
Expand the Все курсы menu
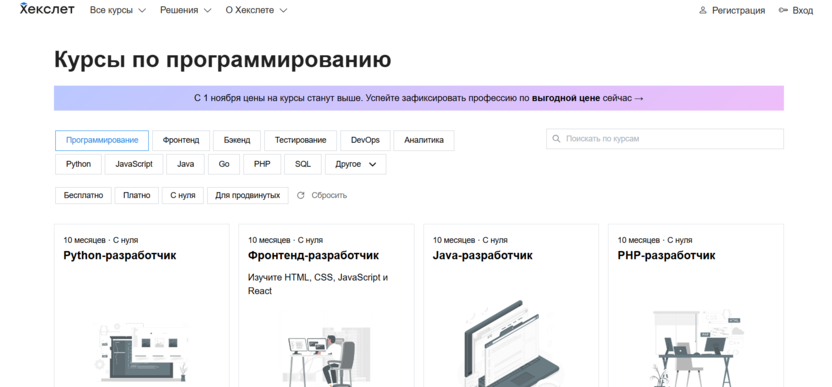click(x=118, y=10)
